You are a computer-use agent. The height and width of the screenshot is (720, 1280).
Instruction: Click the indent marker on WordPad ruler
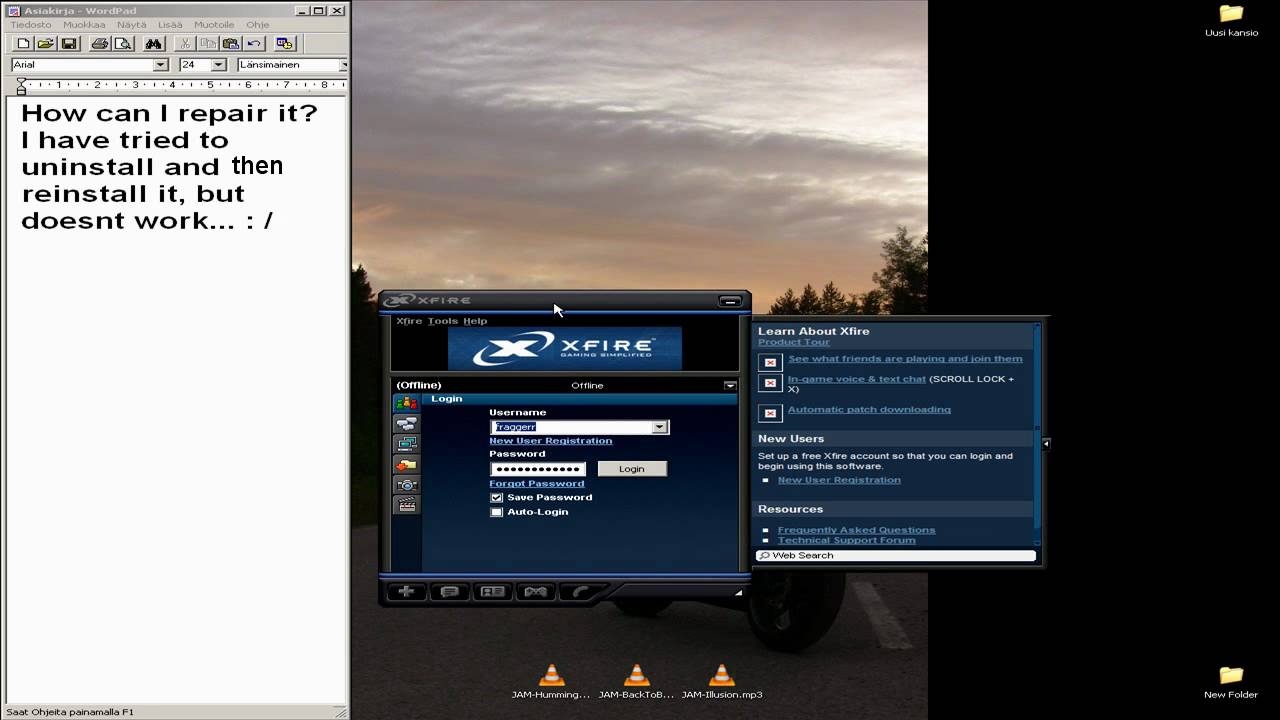(21, 87)
